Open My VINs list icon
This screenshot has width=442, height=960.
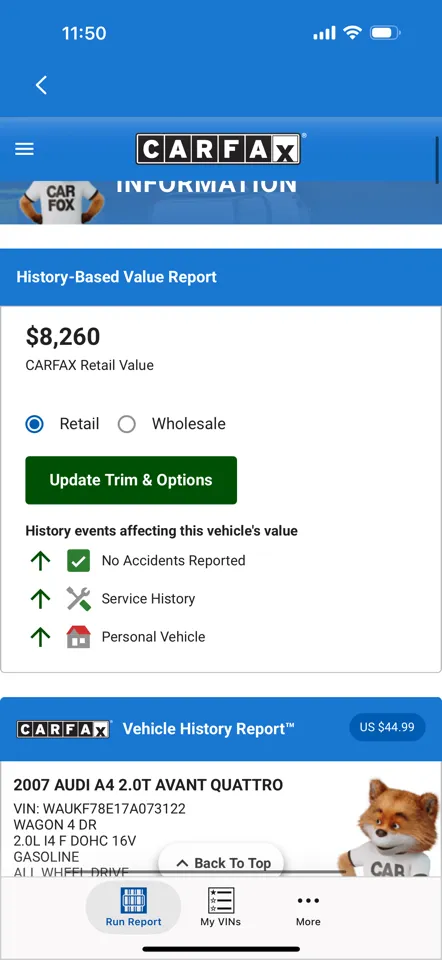pyautogui.click(x=220, y=901)
